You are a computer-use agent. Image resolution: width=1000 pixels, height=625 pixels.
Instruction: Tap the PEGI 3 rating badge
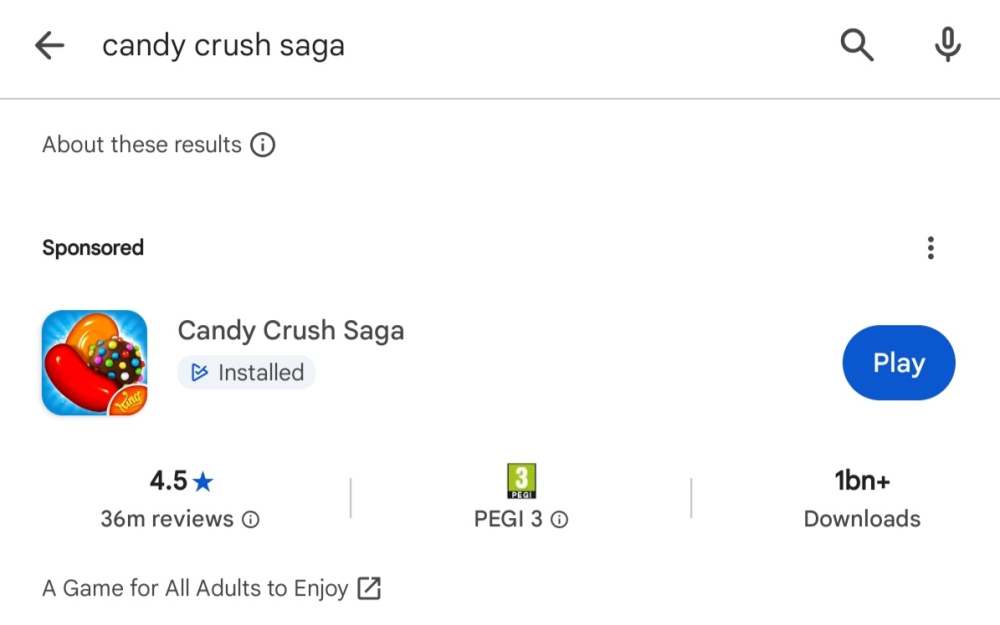click(521, 481)
